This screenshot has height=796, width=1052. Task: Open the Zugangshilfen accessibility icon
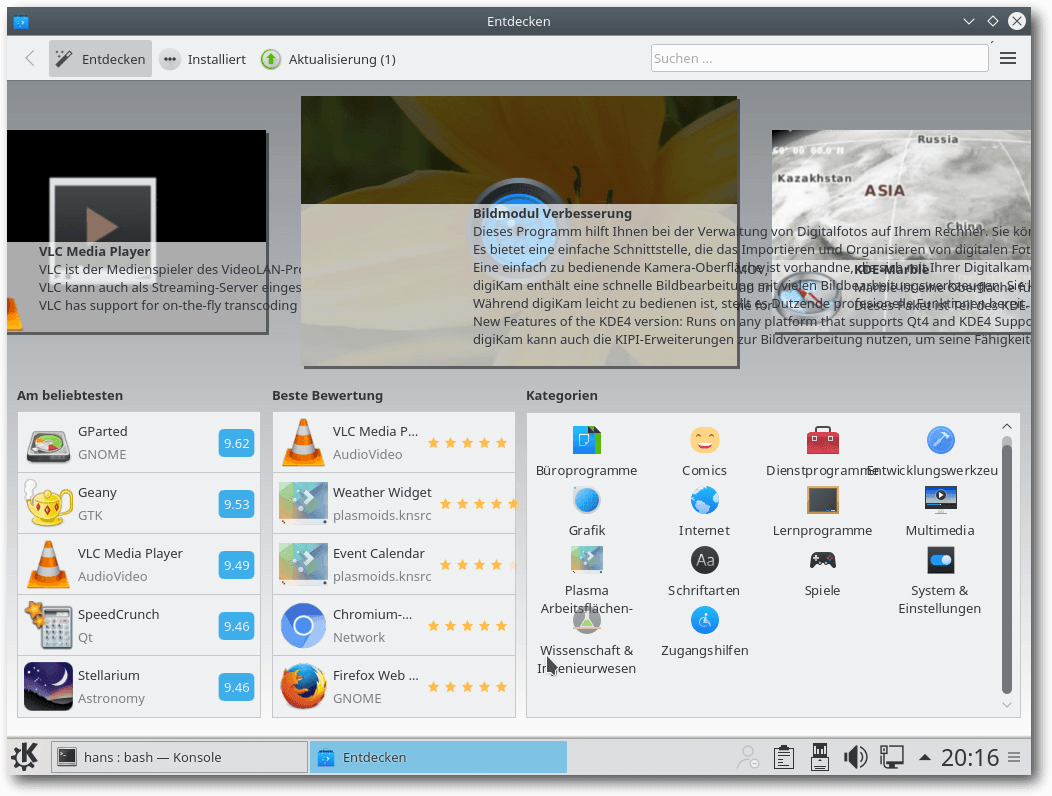pos(704,620)
